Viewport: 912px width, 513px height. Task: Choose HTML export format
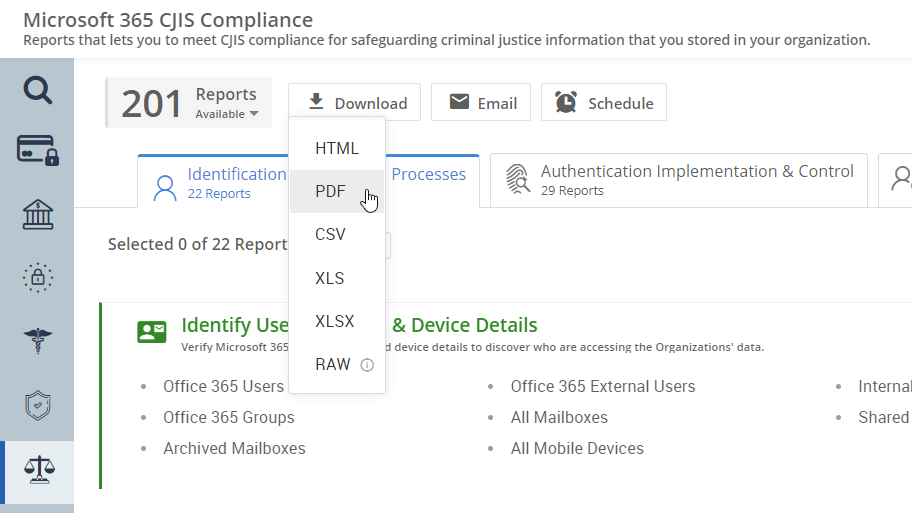(x=336, y=149)
